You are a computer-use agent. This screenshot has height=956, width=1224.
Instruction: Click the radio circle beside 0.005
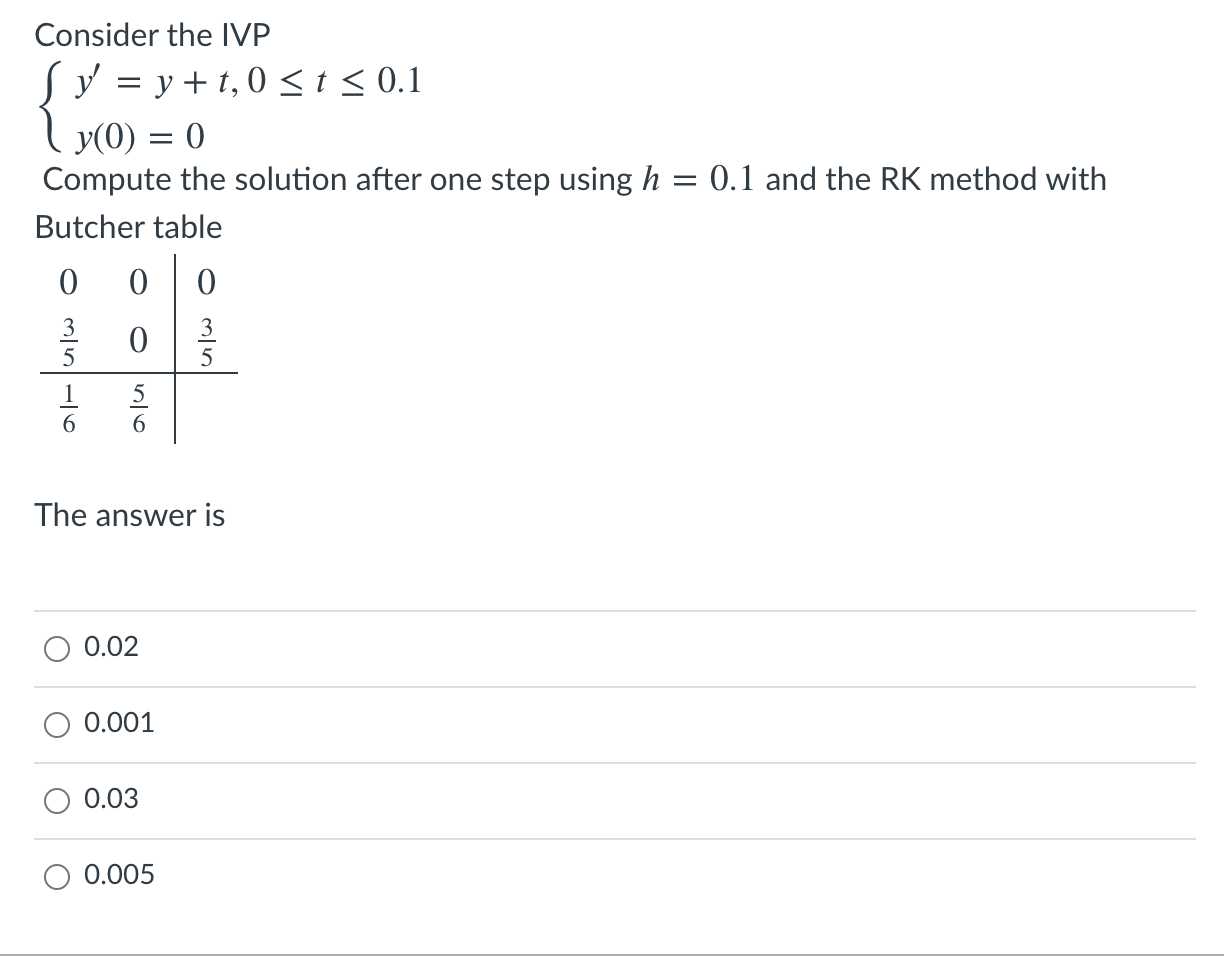coord(57,876)
